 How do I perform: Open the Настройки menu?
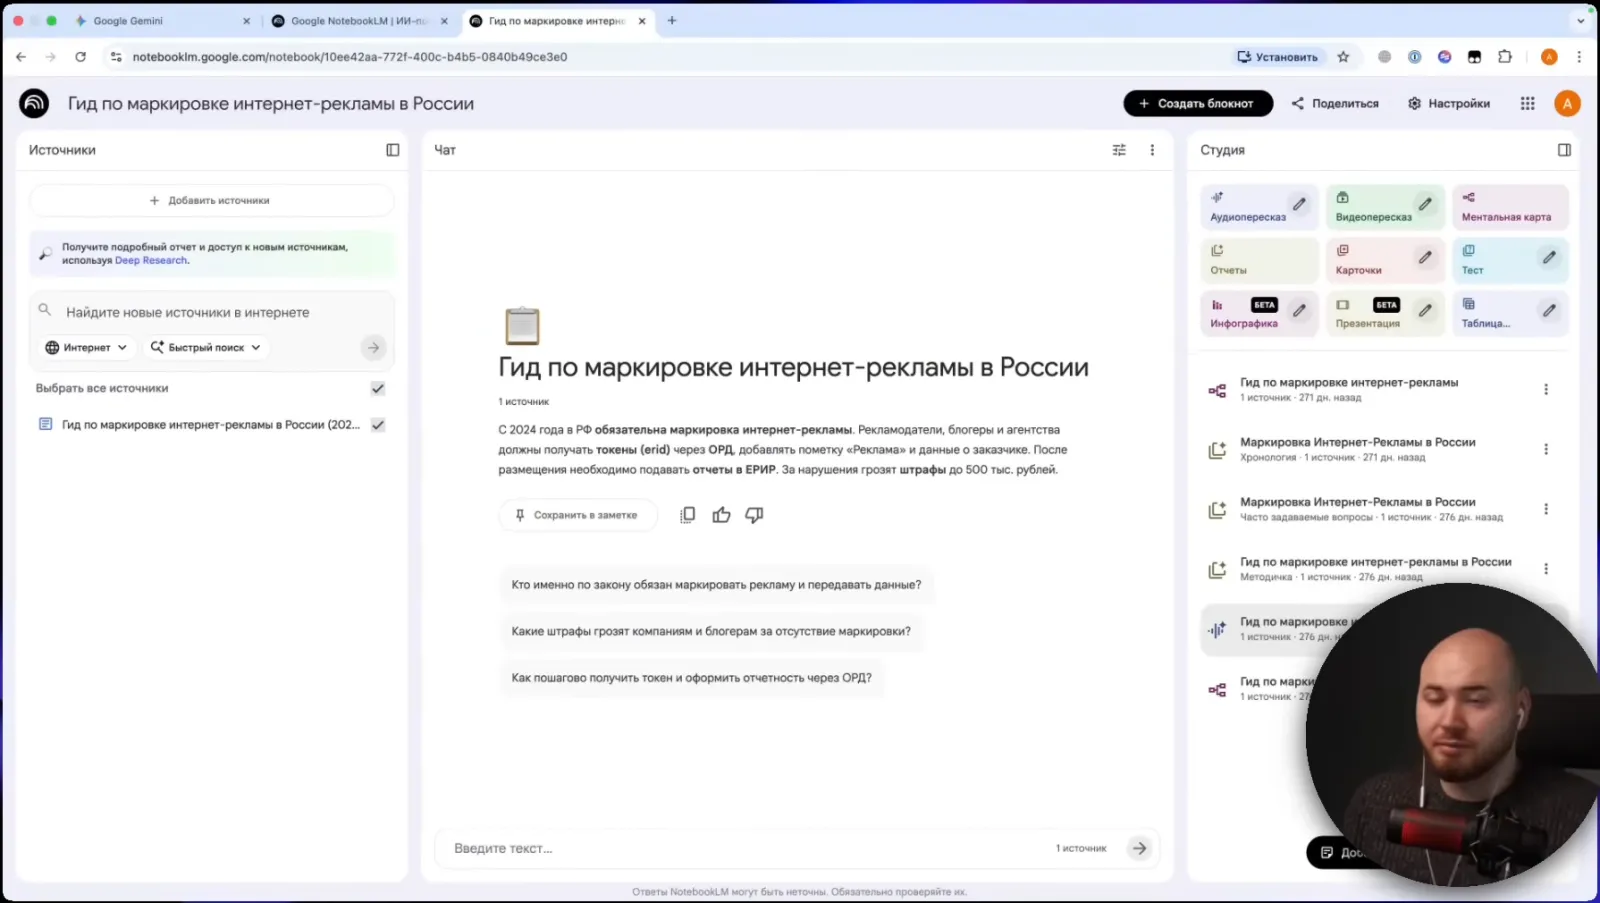(1448, 103)
